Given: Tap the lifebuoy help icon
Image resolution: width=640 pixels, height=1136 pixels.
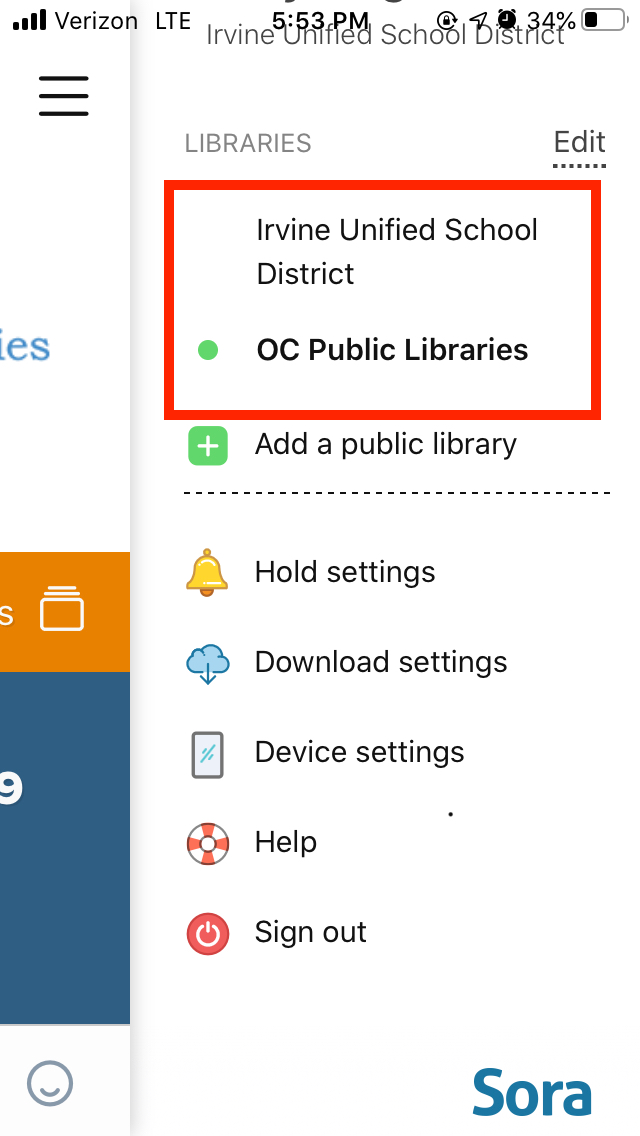Looking at the screenshot, I should coord(208,843).
